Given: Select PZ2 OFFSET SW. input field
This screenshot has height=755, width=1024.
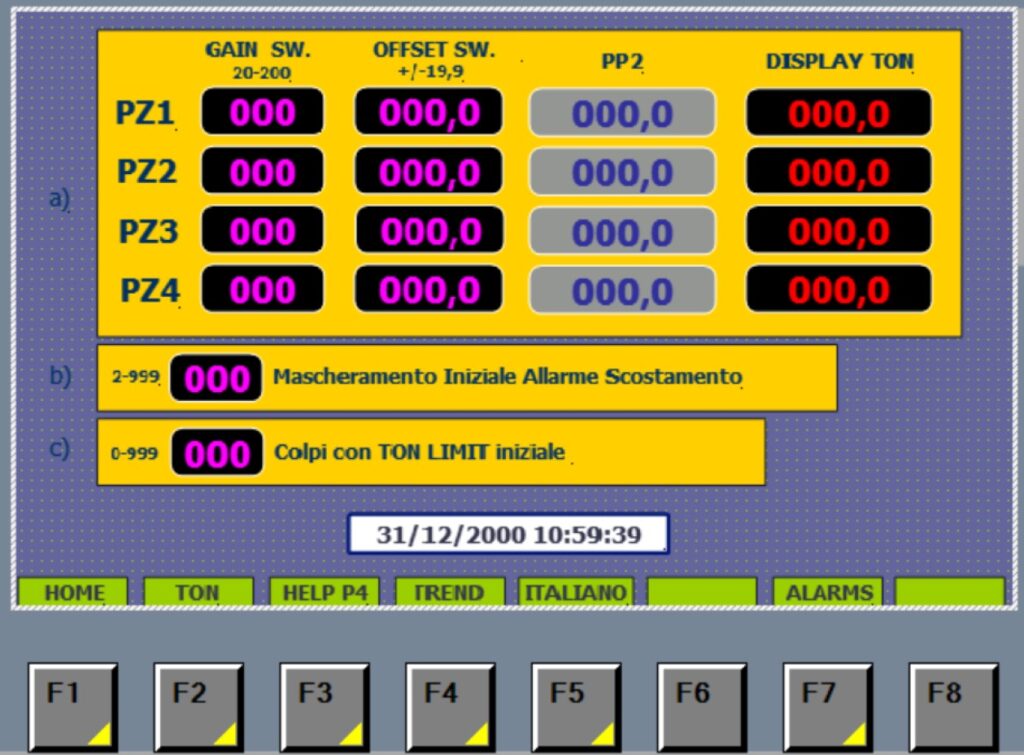Looking at the screenshot, I should (x=429, y=172).
